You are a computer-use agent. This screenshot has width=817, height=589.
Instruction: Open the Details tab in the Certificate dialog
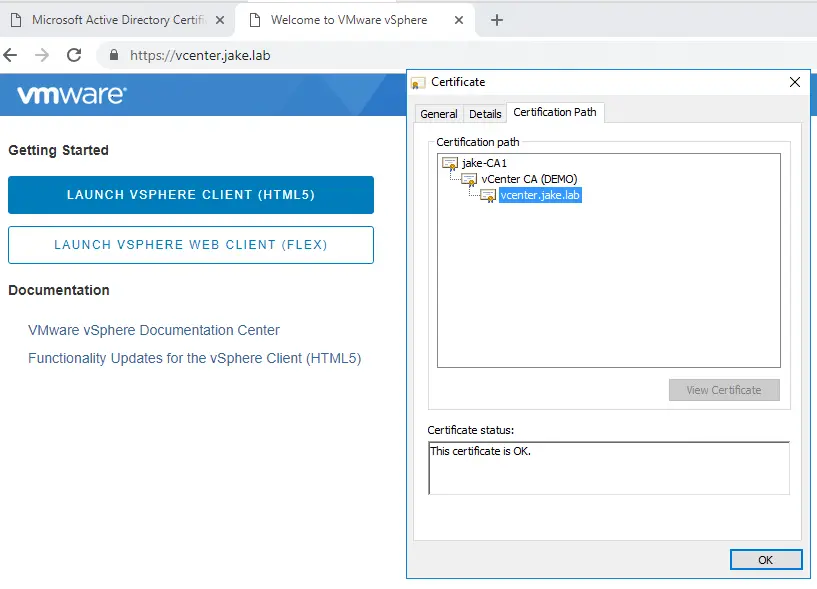pyautogui.click(x=485, y=114)
